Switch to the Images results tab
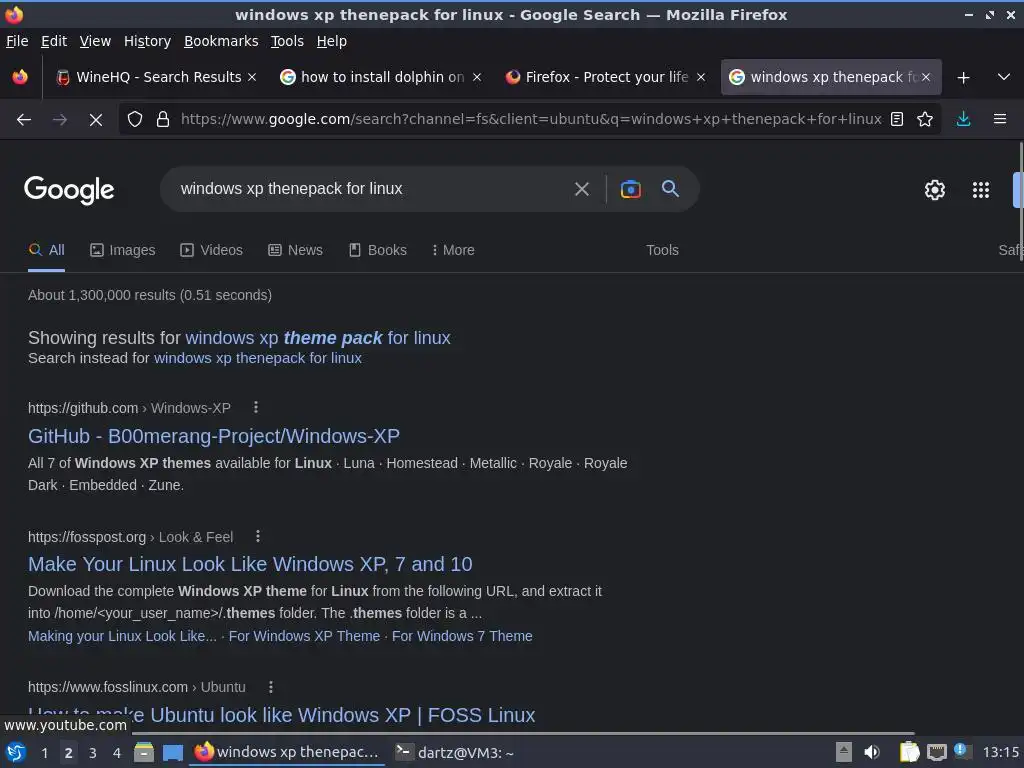 click(x=123, y=250)
